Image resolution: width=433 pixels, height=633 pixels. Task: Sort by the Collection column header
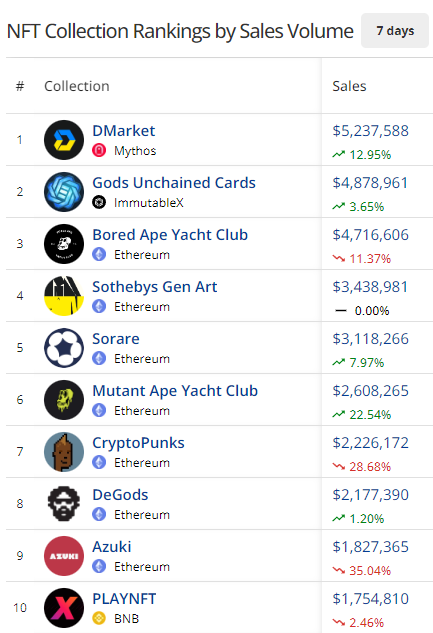click(x=77, y=86)
